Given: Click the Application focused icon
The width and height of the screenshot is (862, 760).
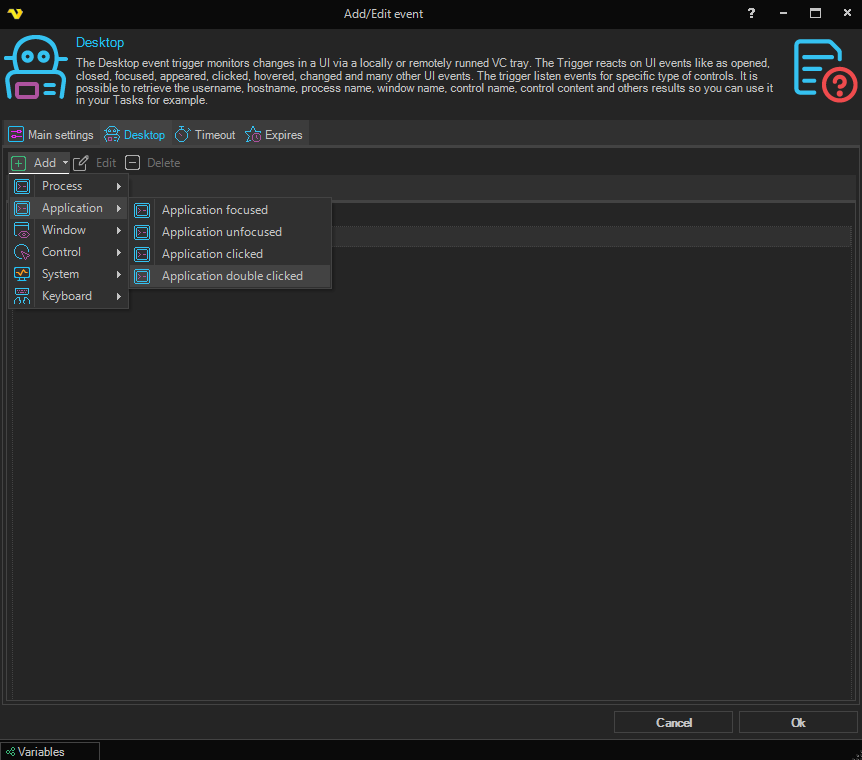Looking at the screenshot, I should (142, 210).
